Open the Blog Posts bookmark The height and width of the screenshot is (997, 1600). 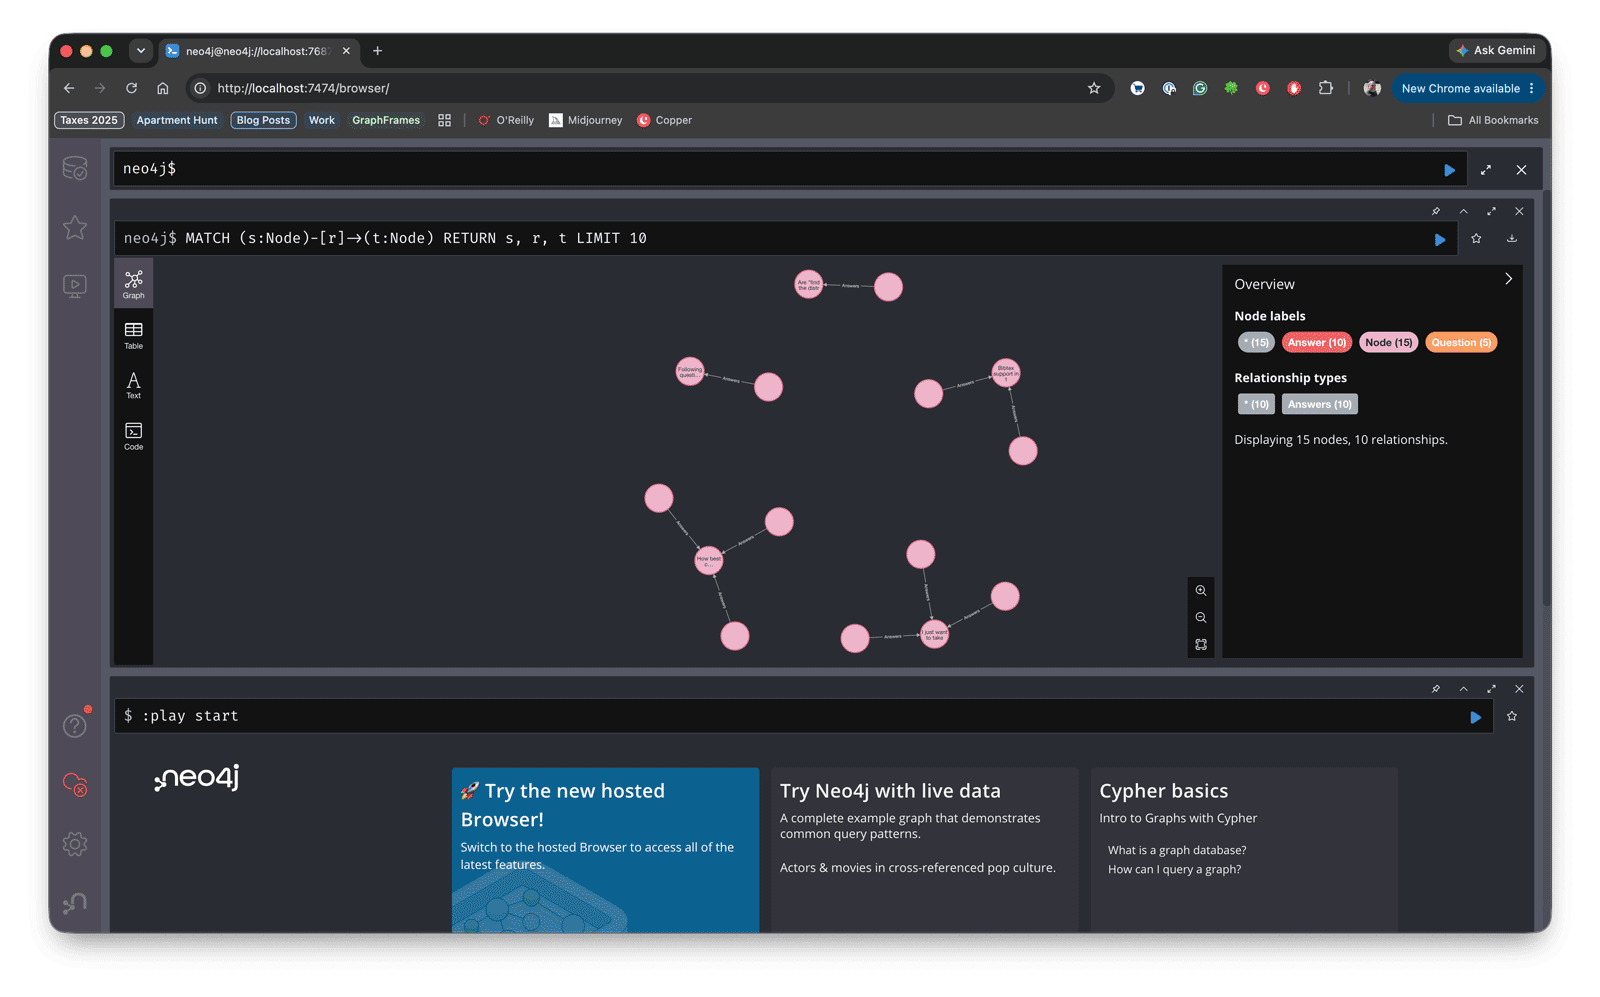tap(263, 120)
